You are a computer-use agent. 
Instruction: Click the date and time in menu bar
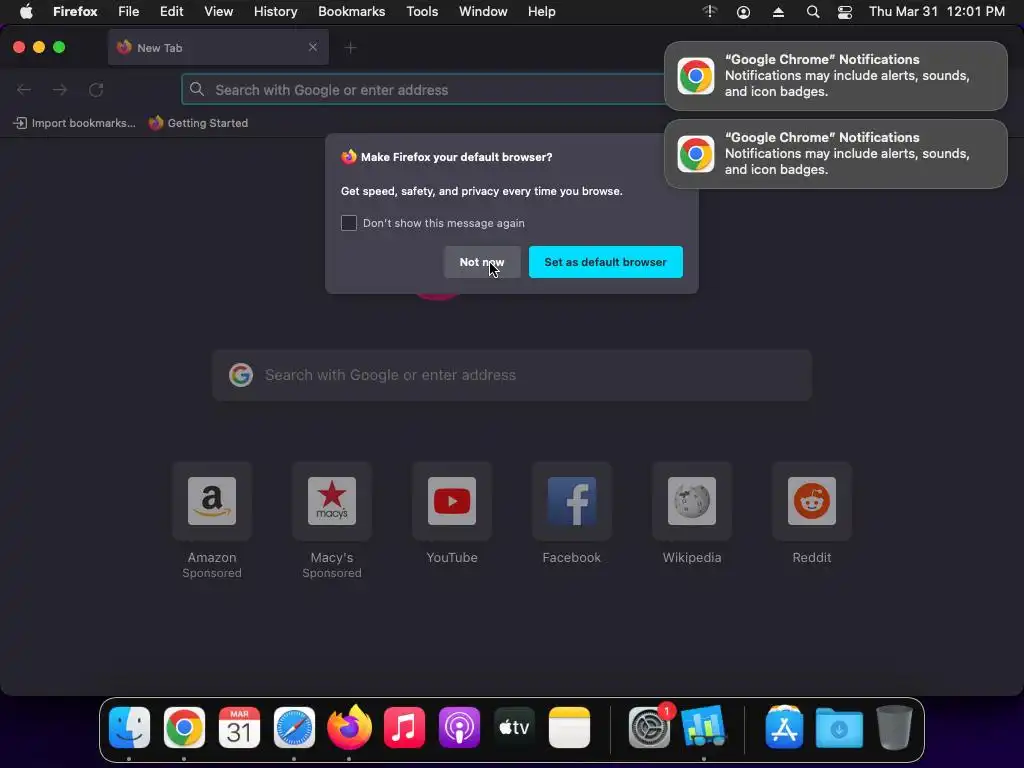pyautogui.click(x=936, y=12)
